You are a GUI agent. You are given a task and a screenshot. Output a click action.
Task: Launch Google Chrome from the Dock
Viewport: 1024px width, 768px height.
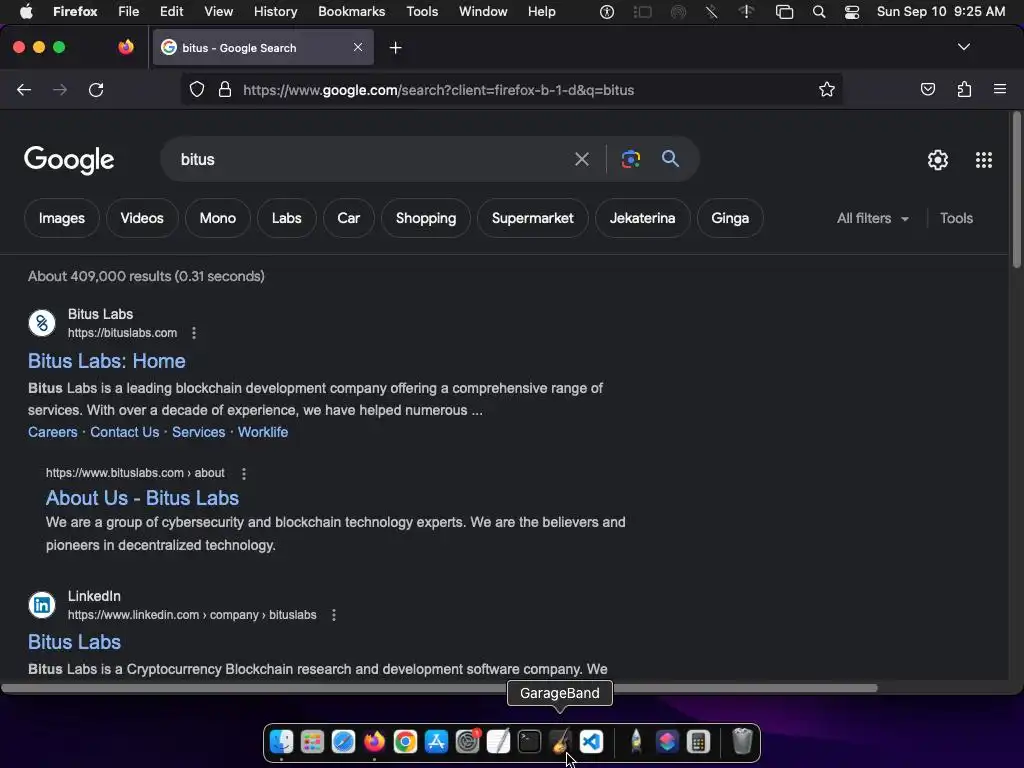(405, 742)
